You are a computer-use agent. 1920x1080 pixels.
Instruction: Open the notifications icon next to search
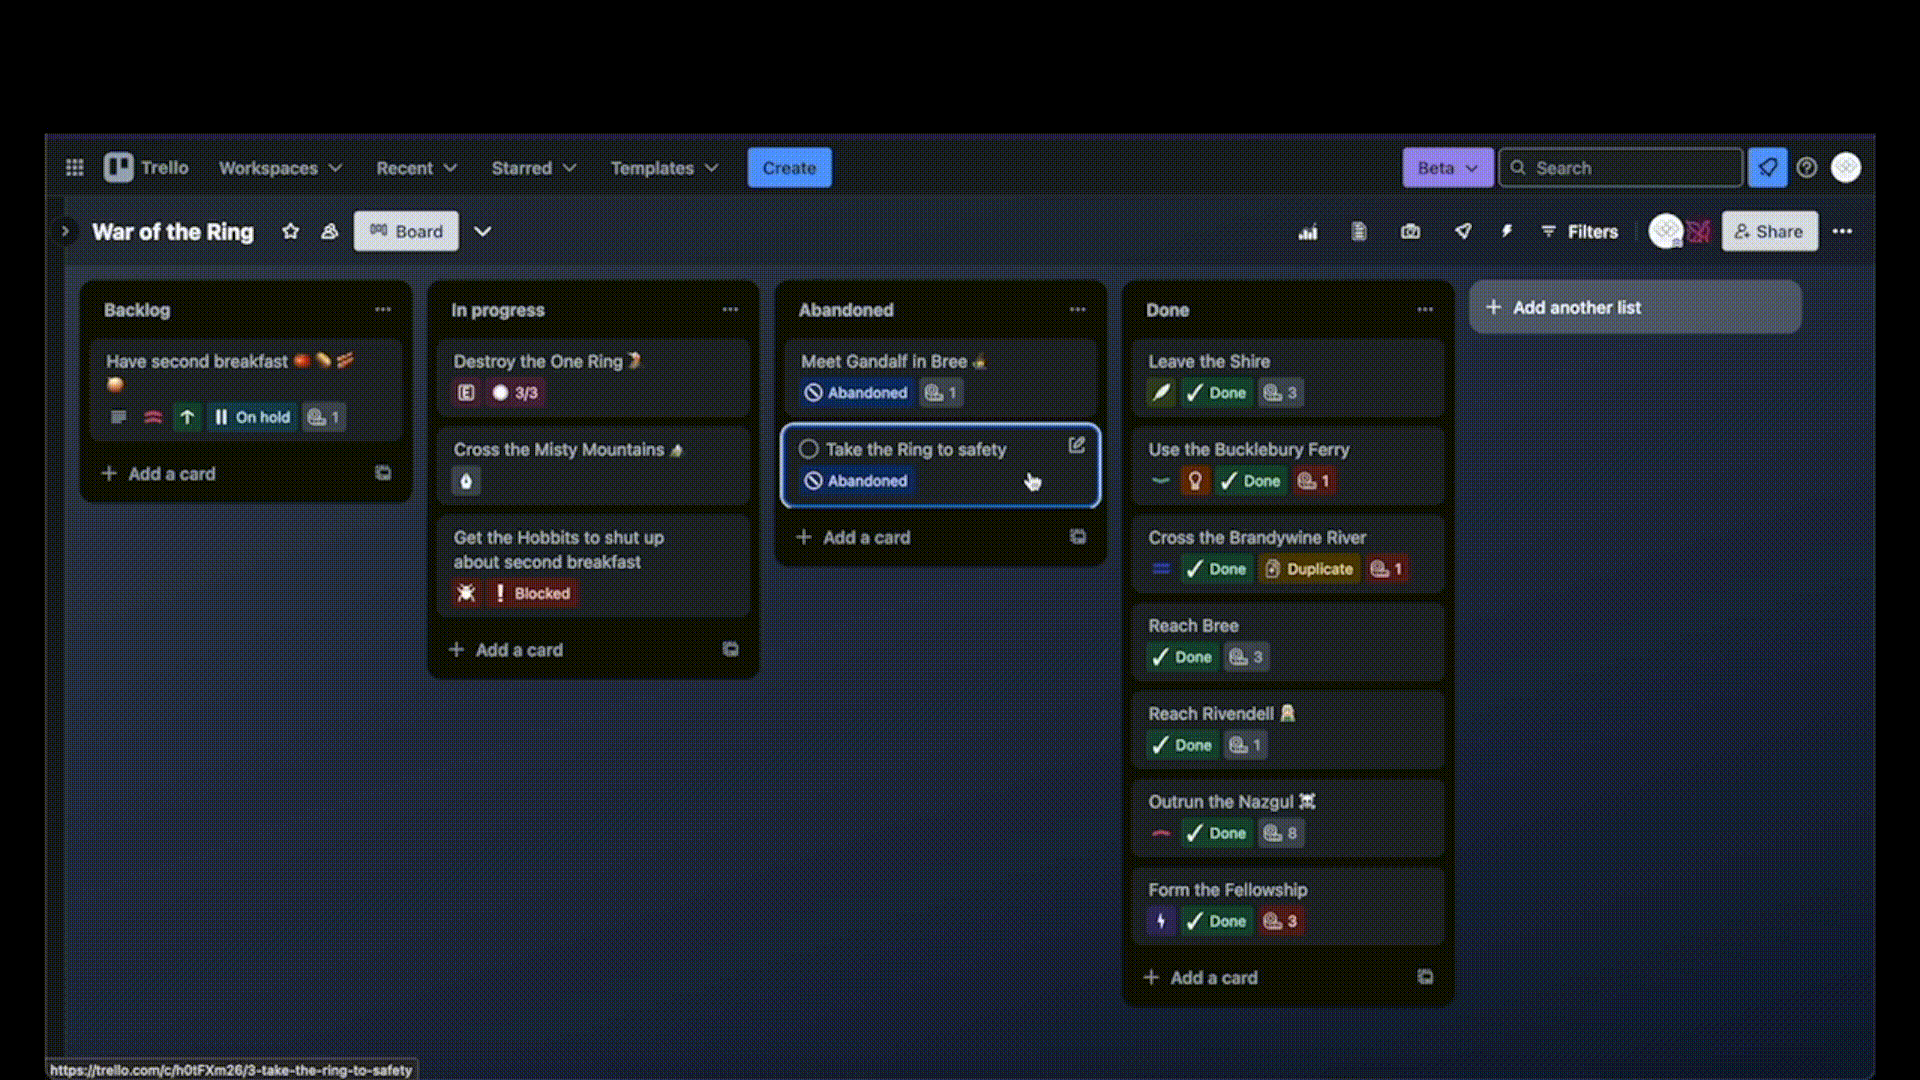pyautogui.click(x=1767, y=168)
